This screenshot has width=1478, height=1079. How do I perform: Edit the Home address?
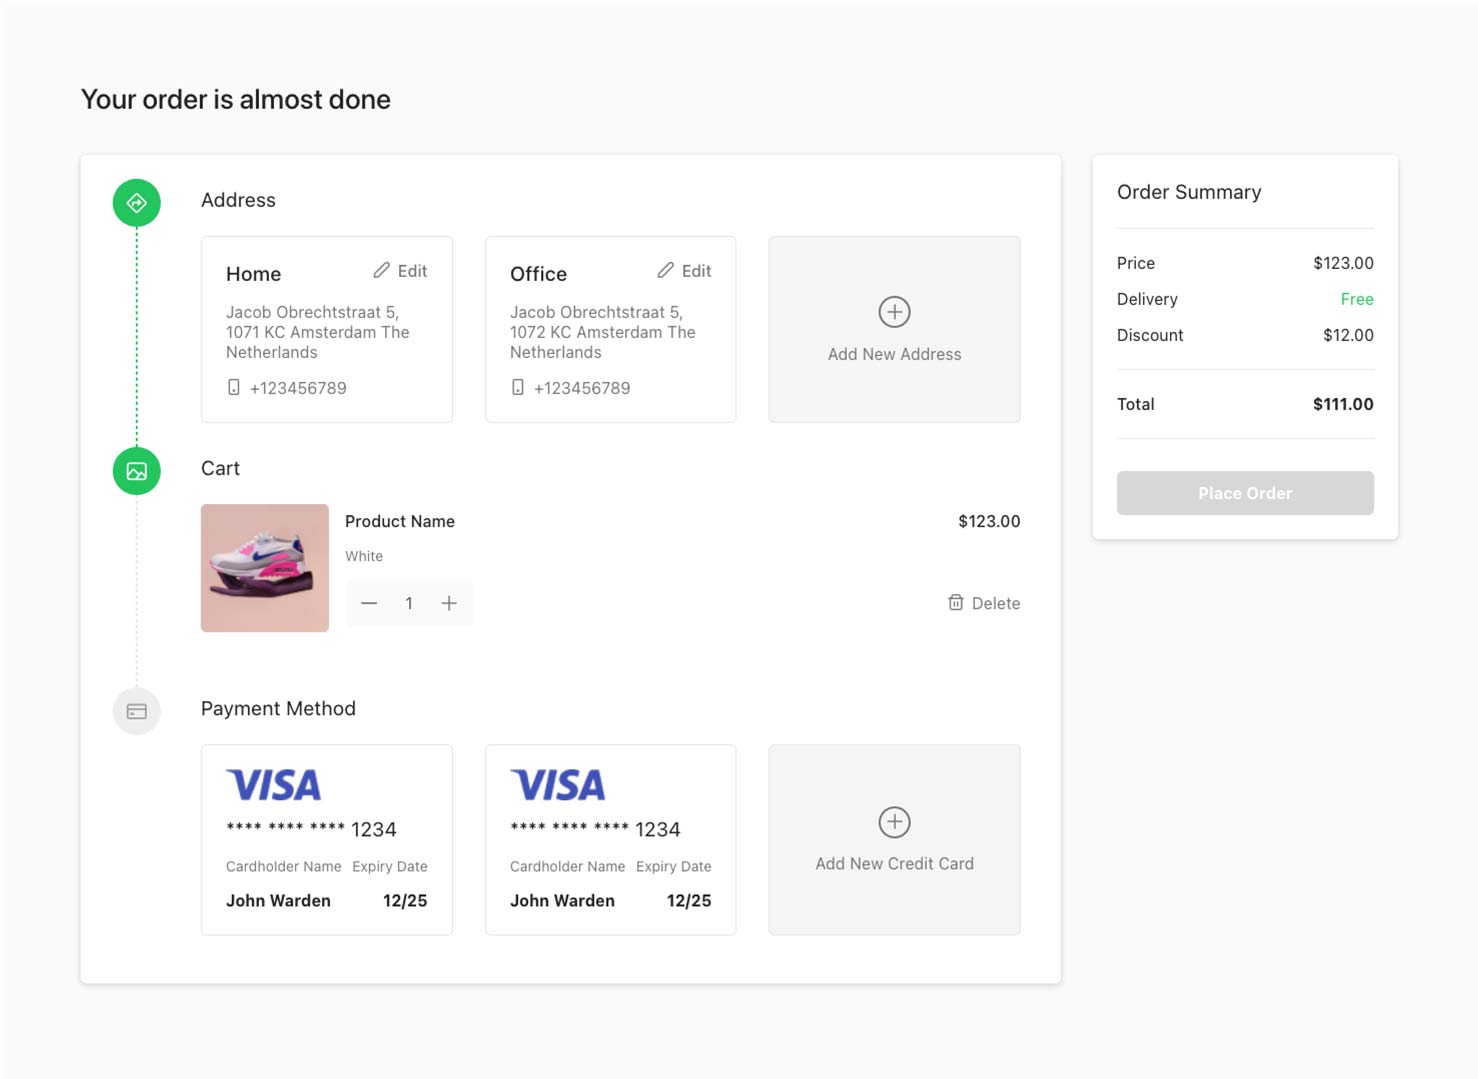coord(400,271)
